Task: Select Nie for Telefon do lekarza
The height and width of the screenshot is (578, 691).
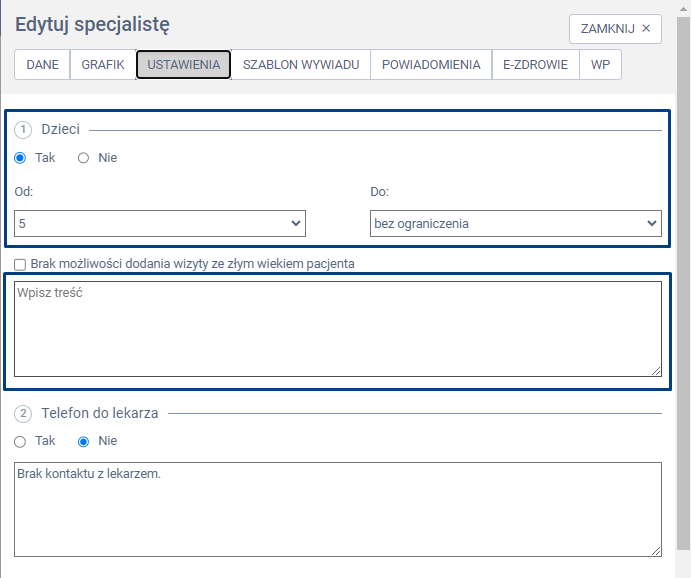Action: coord(84,441)
